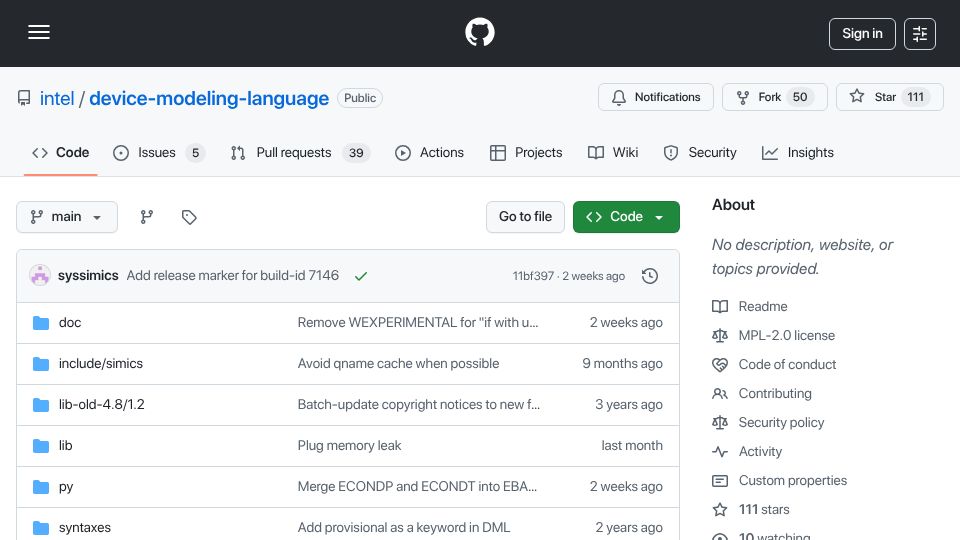960x540 pixels.
Task: Expand the green Code dropdown
Action: [626, 217]
